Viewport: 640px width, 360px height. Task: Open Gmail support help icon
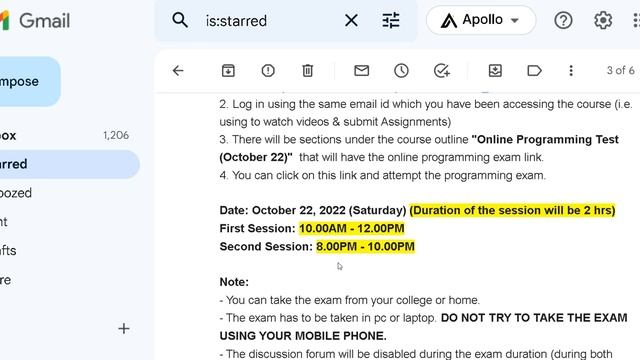(563, 20)
